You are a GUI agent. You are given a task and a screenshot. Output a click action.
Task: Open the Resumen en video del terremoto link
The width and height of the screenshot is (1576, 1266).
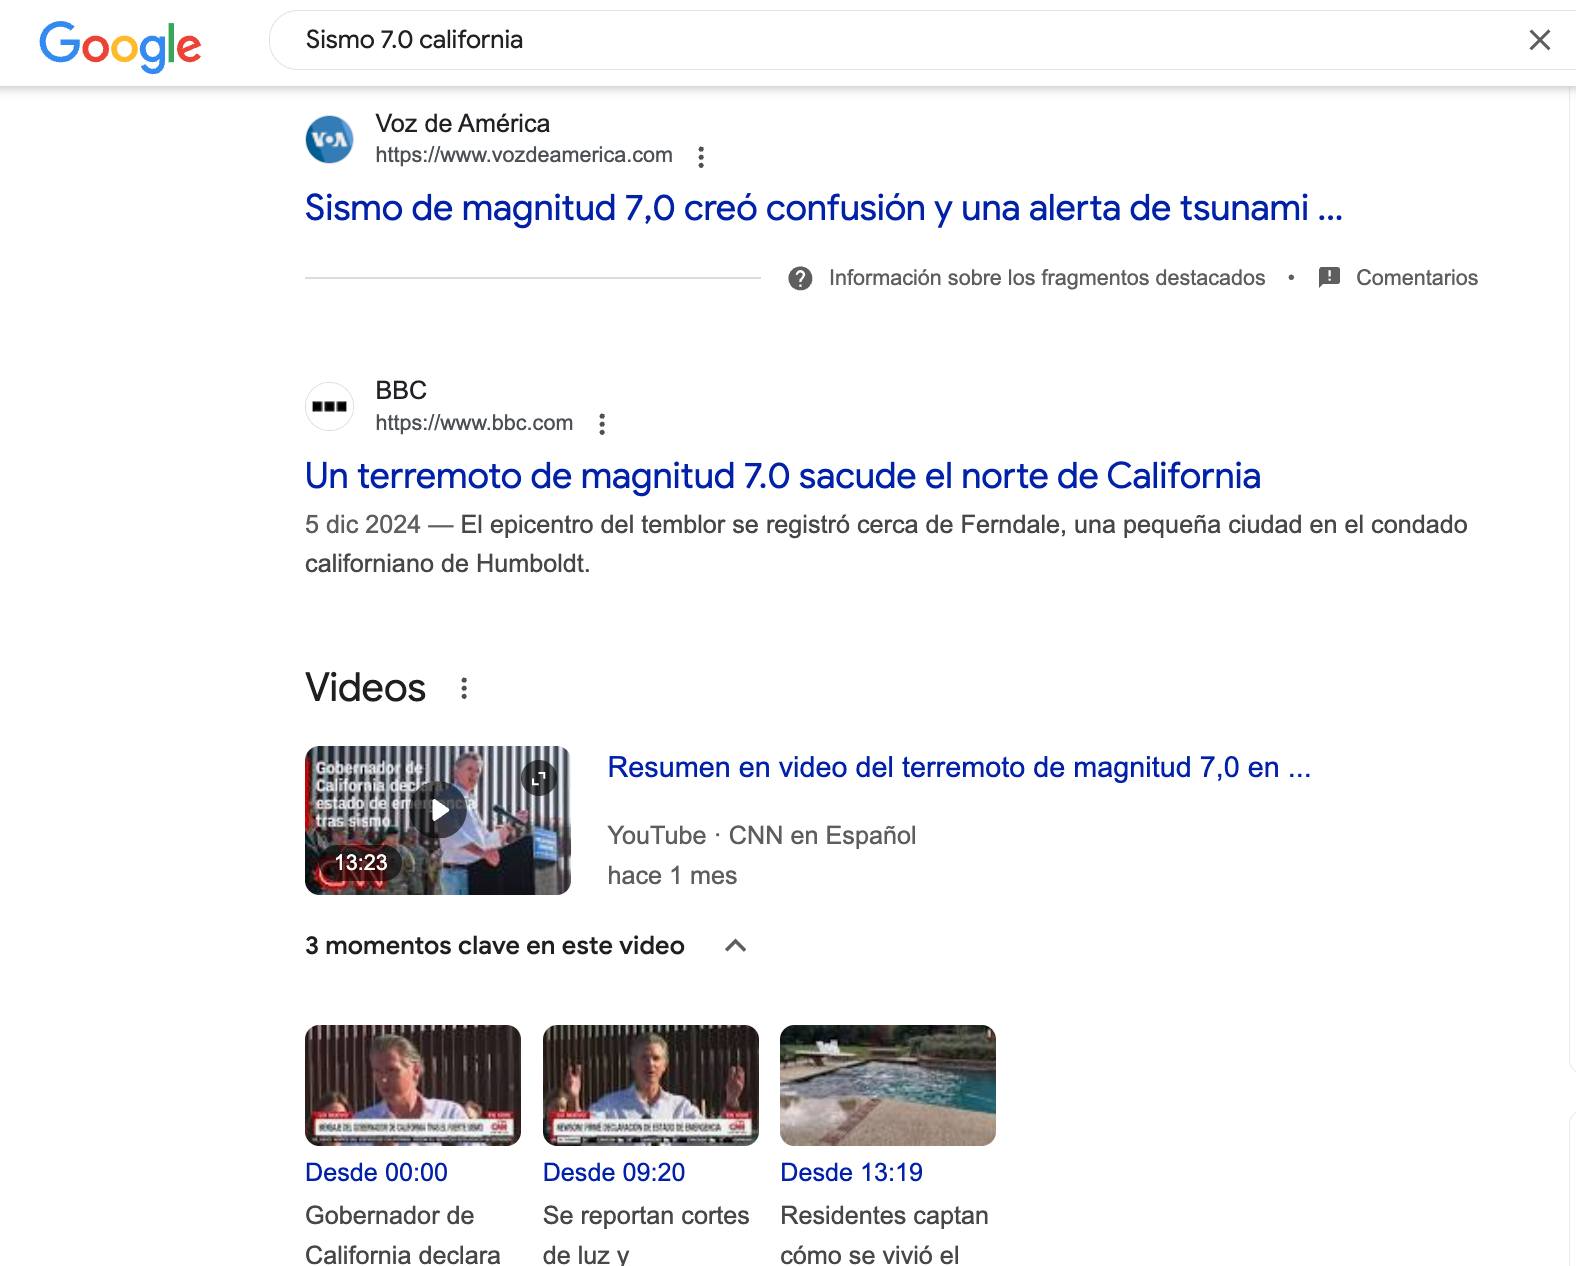pyautogui.click(x=958, y=767)
